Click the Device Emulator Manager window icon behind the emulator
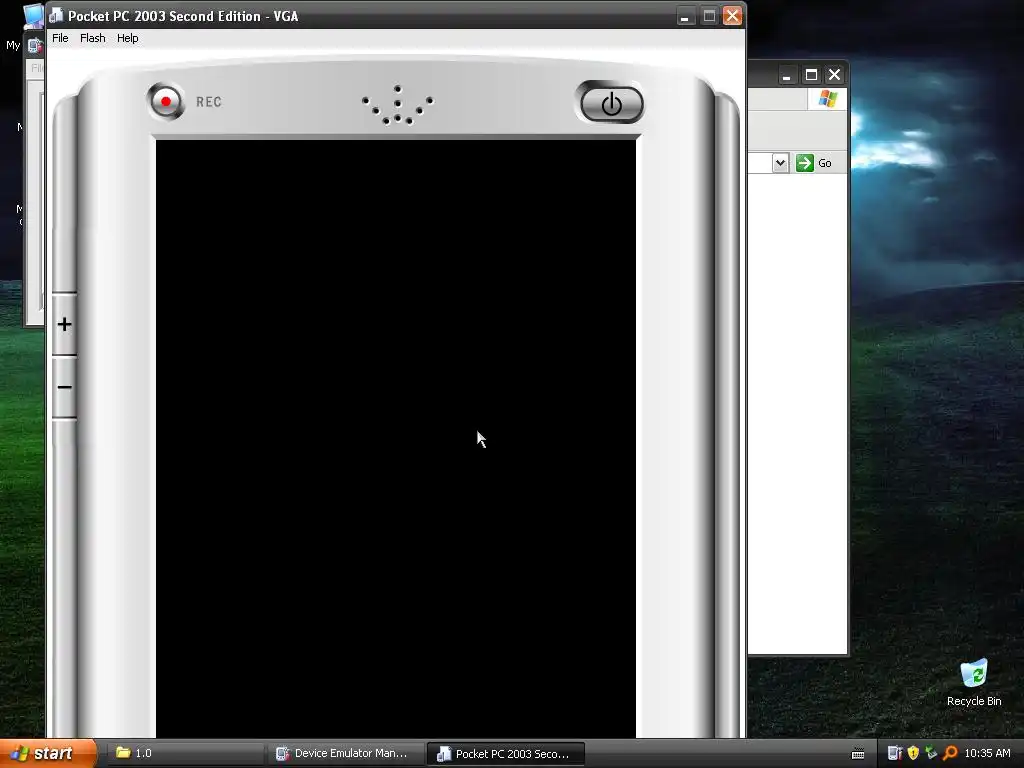The image size is (1024, 768). tap(35, 46)
